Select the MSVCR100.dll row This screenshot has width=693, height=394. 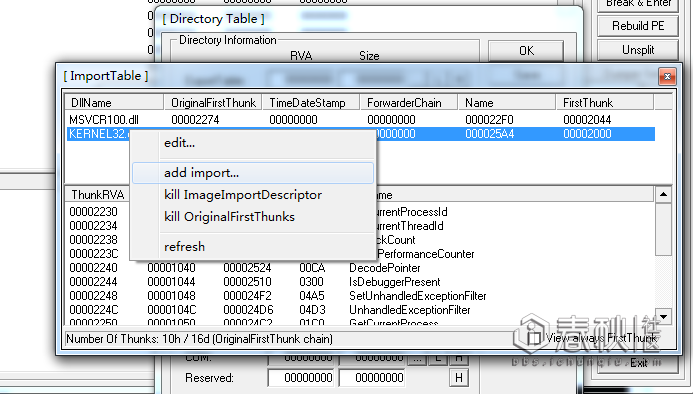[361, 120]
